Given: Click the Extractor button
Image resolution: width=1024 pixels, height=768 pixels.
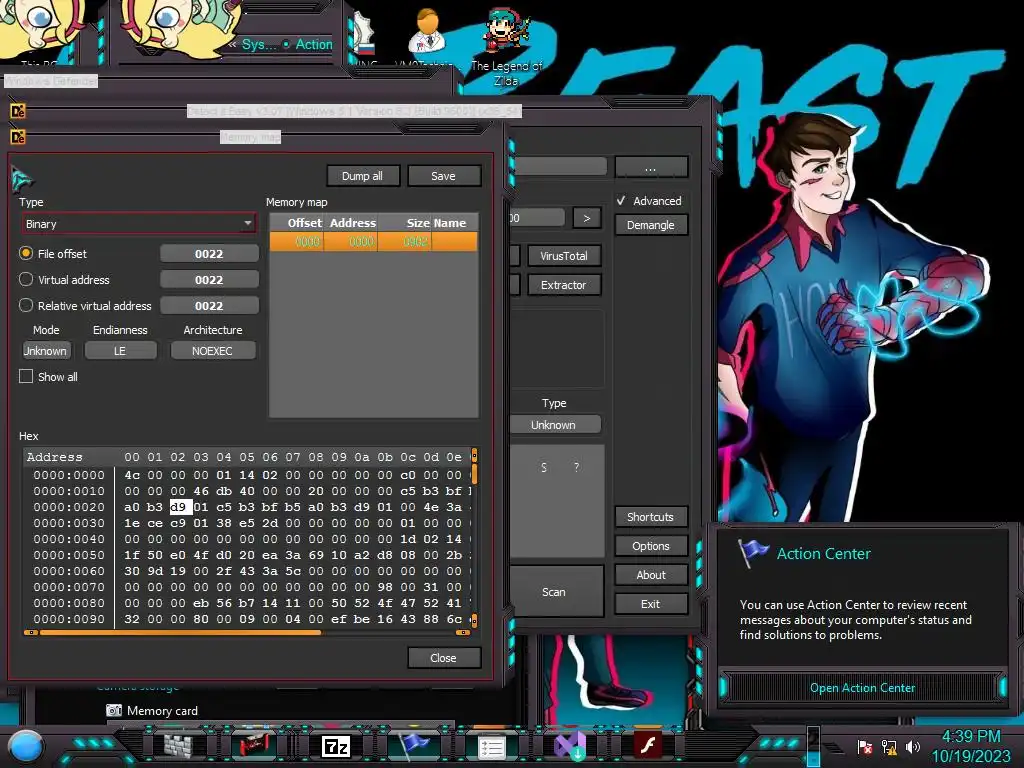Looking at the screenshot, I should point(564,285).
